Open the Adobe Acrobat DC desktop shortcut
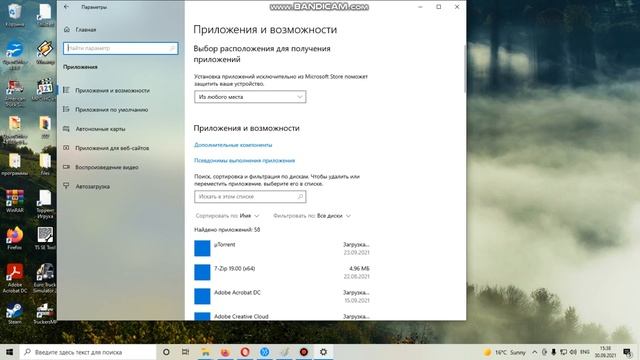The image size is (640, 360). [x=15, y=278]
